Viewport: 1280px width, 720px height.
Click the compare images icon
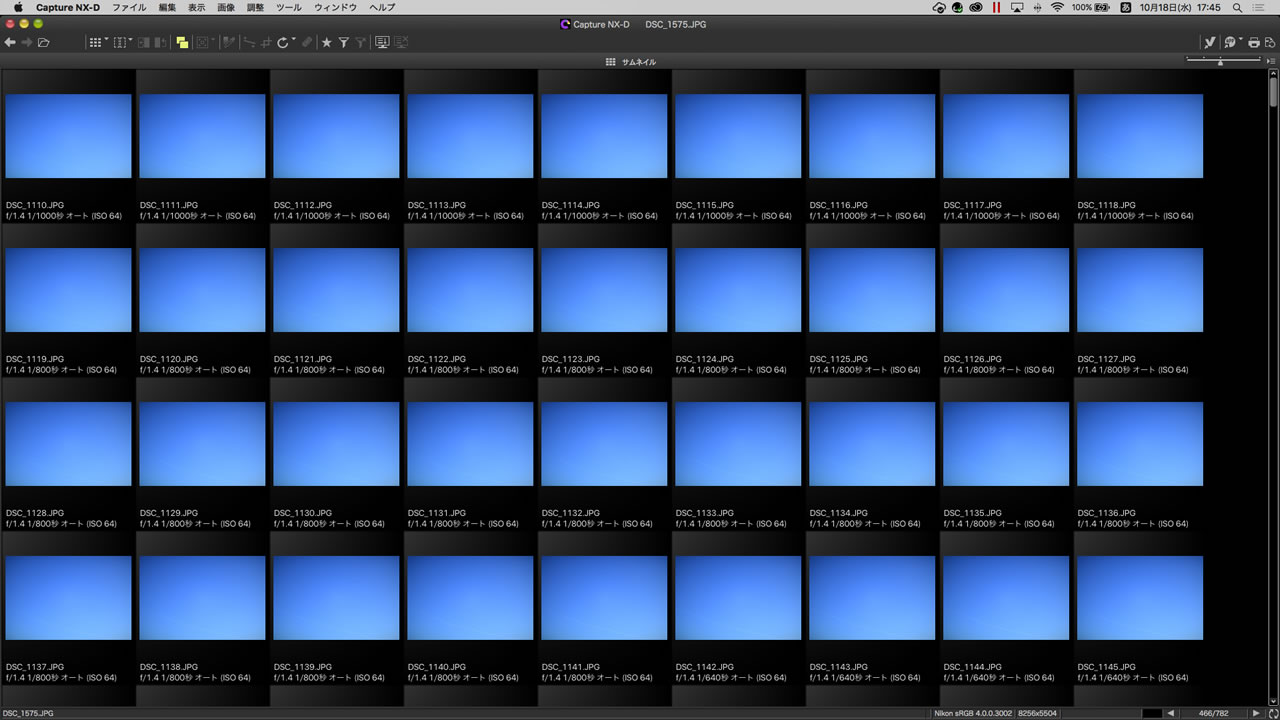click(143, 42)
